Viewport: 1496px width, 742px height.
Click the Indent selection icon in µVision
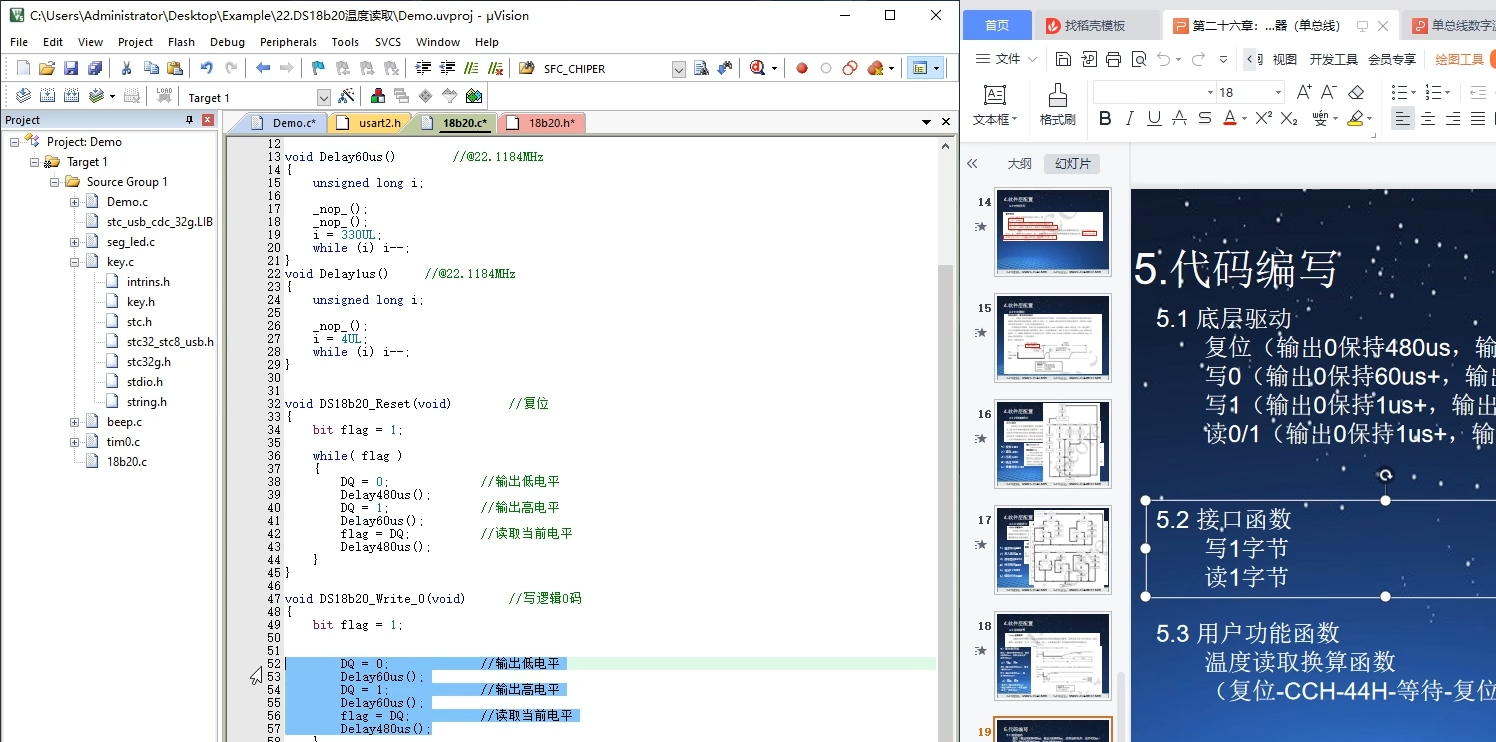tap(422, 68)
